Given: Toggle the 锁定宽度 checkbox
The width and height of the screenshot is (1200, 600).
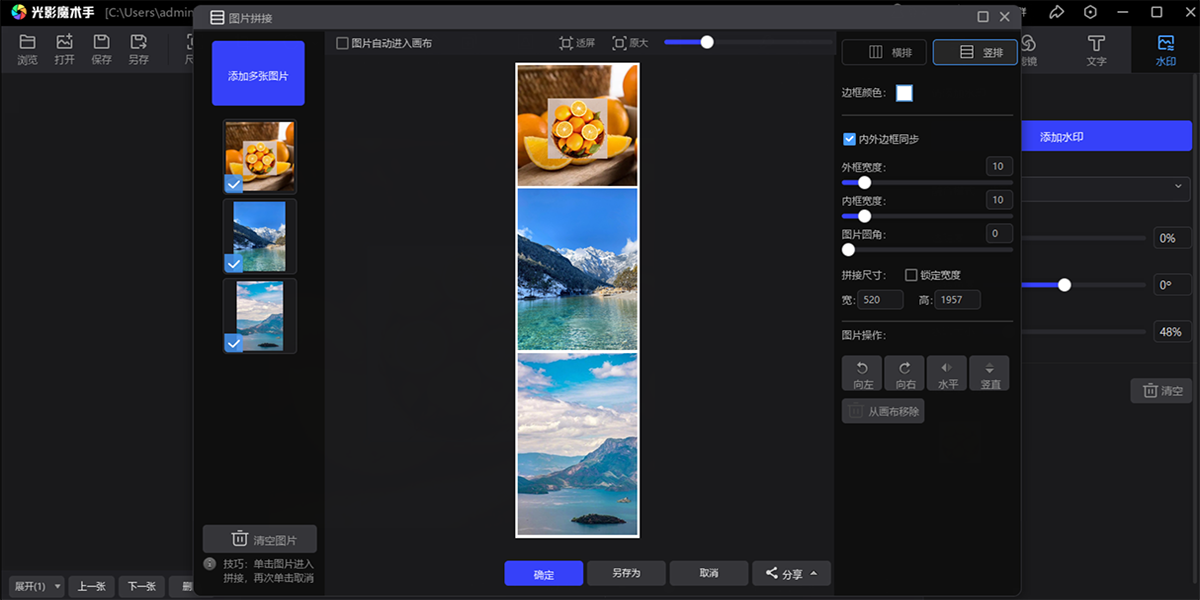Looking at the screenshot, I should [x=911, y=275].
